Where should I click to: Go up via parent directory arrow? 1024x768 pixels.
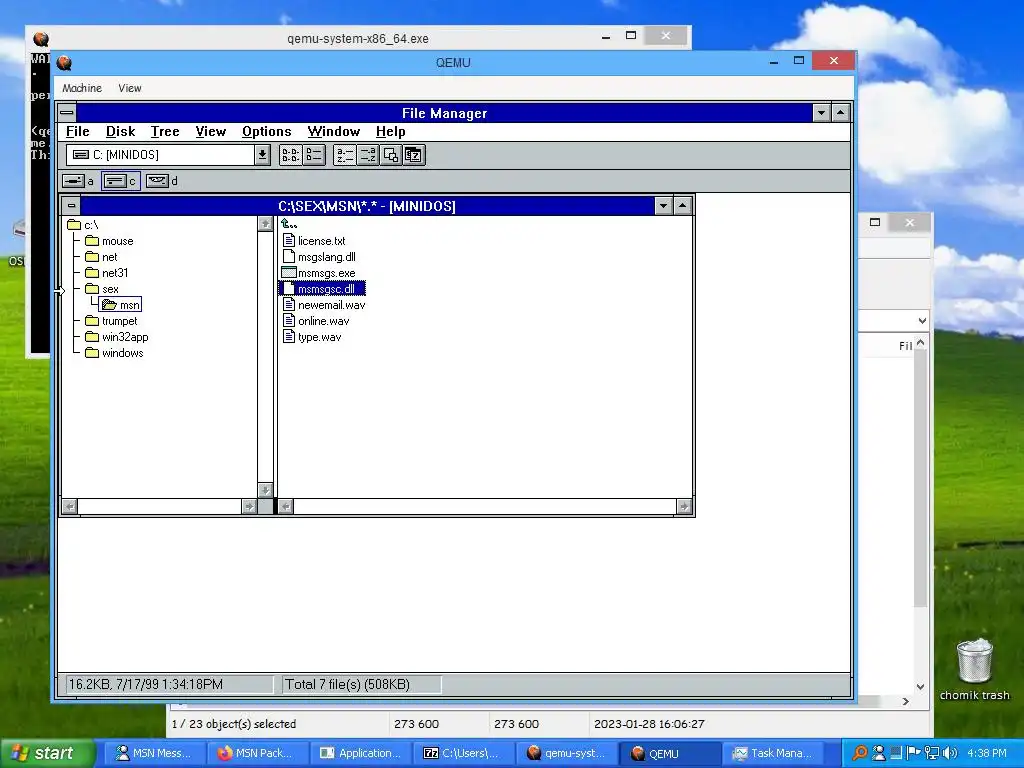pos(289,224)
